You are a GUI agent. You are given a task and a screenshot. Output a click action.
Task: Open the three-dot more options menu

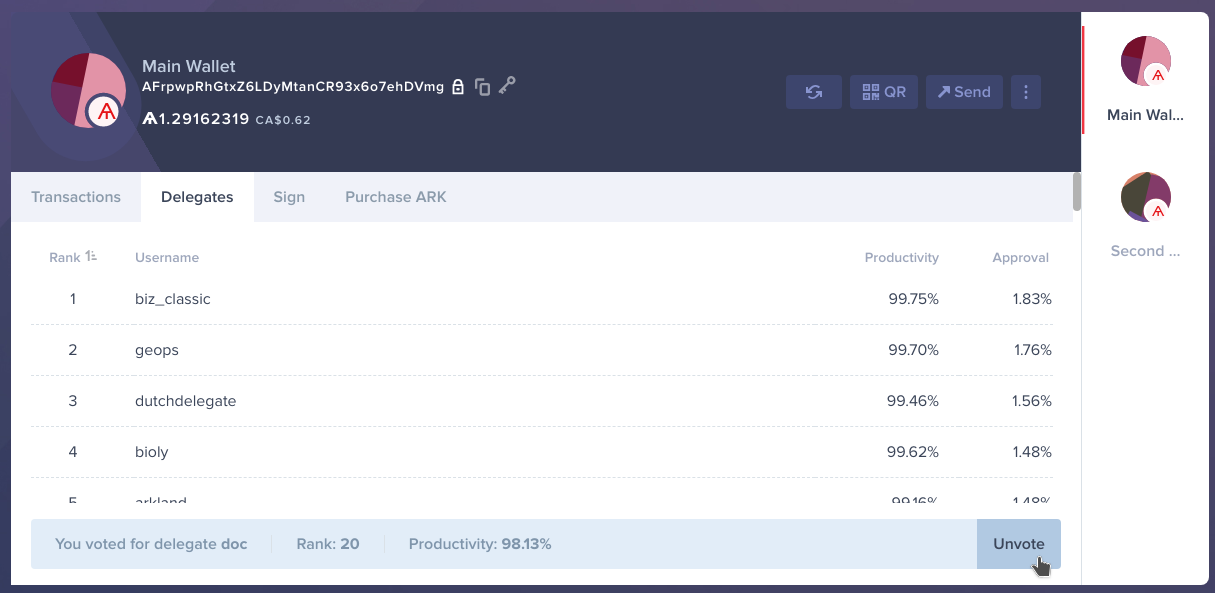click(x=1026, y=92)
